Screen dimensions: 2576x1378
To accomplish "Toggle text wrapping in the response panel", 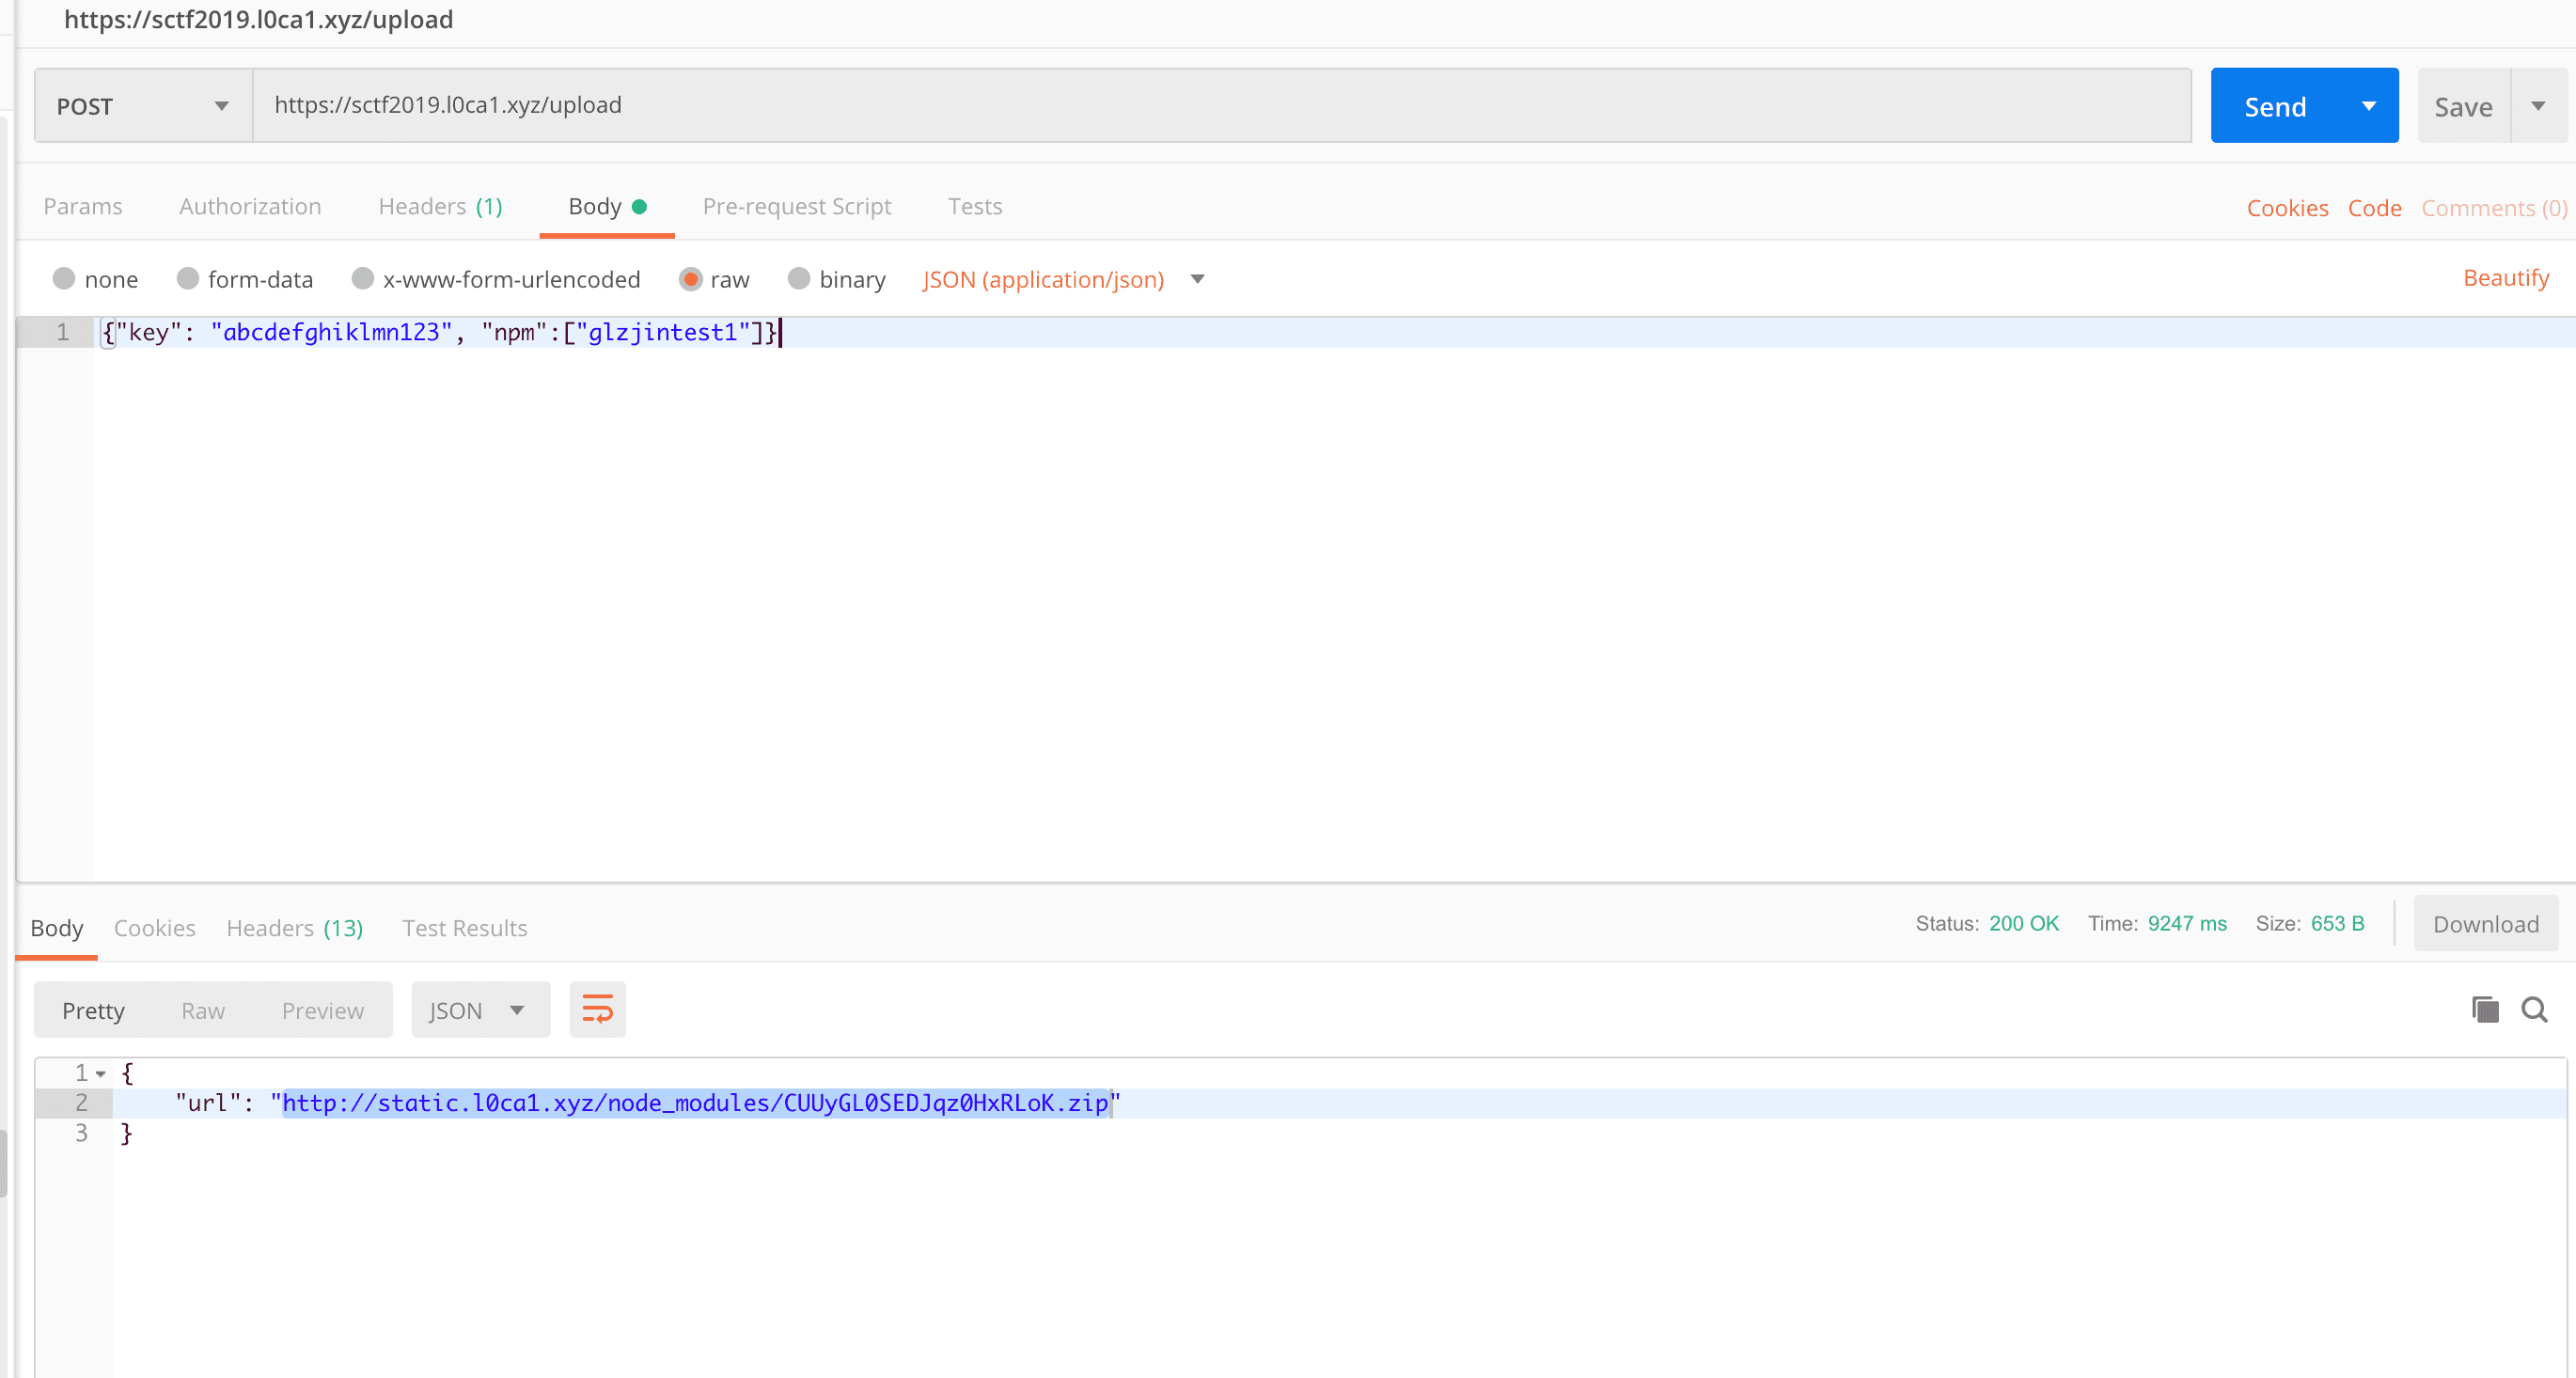I will click(x=597, y=1009).
